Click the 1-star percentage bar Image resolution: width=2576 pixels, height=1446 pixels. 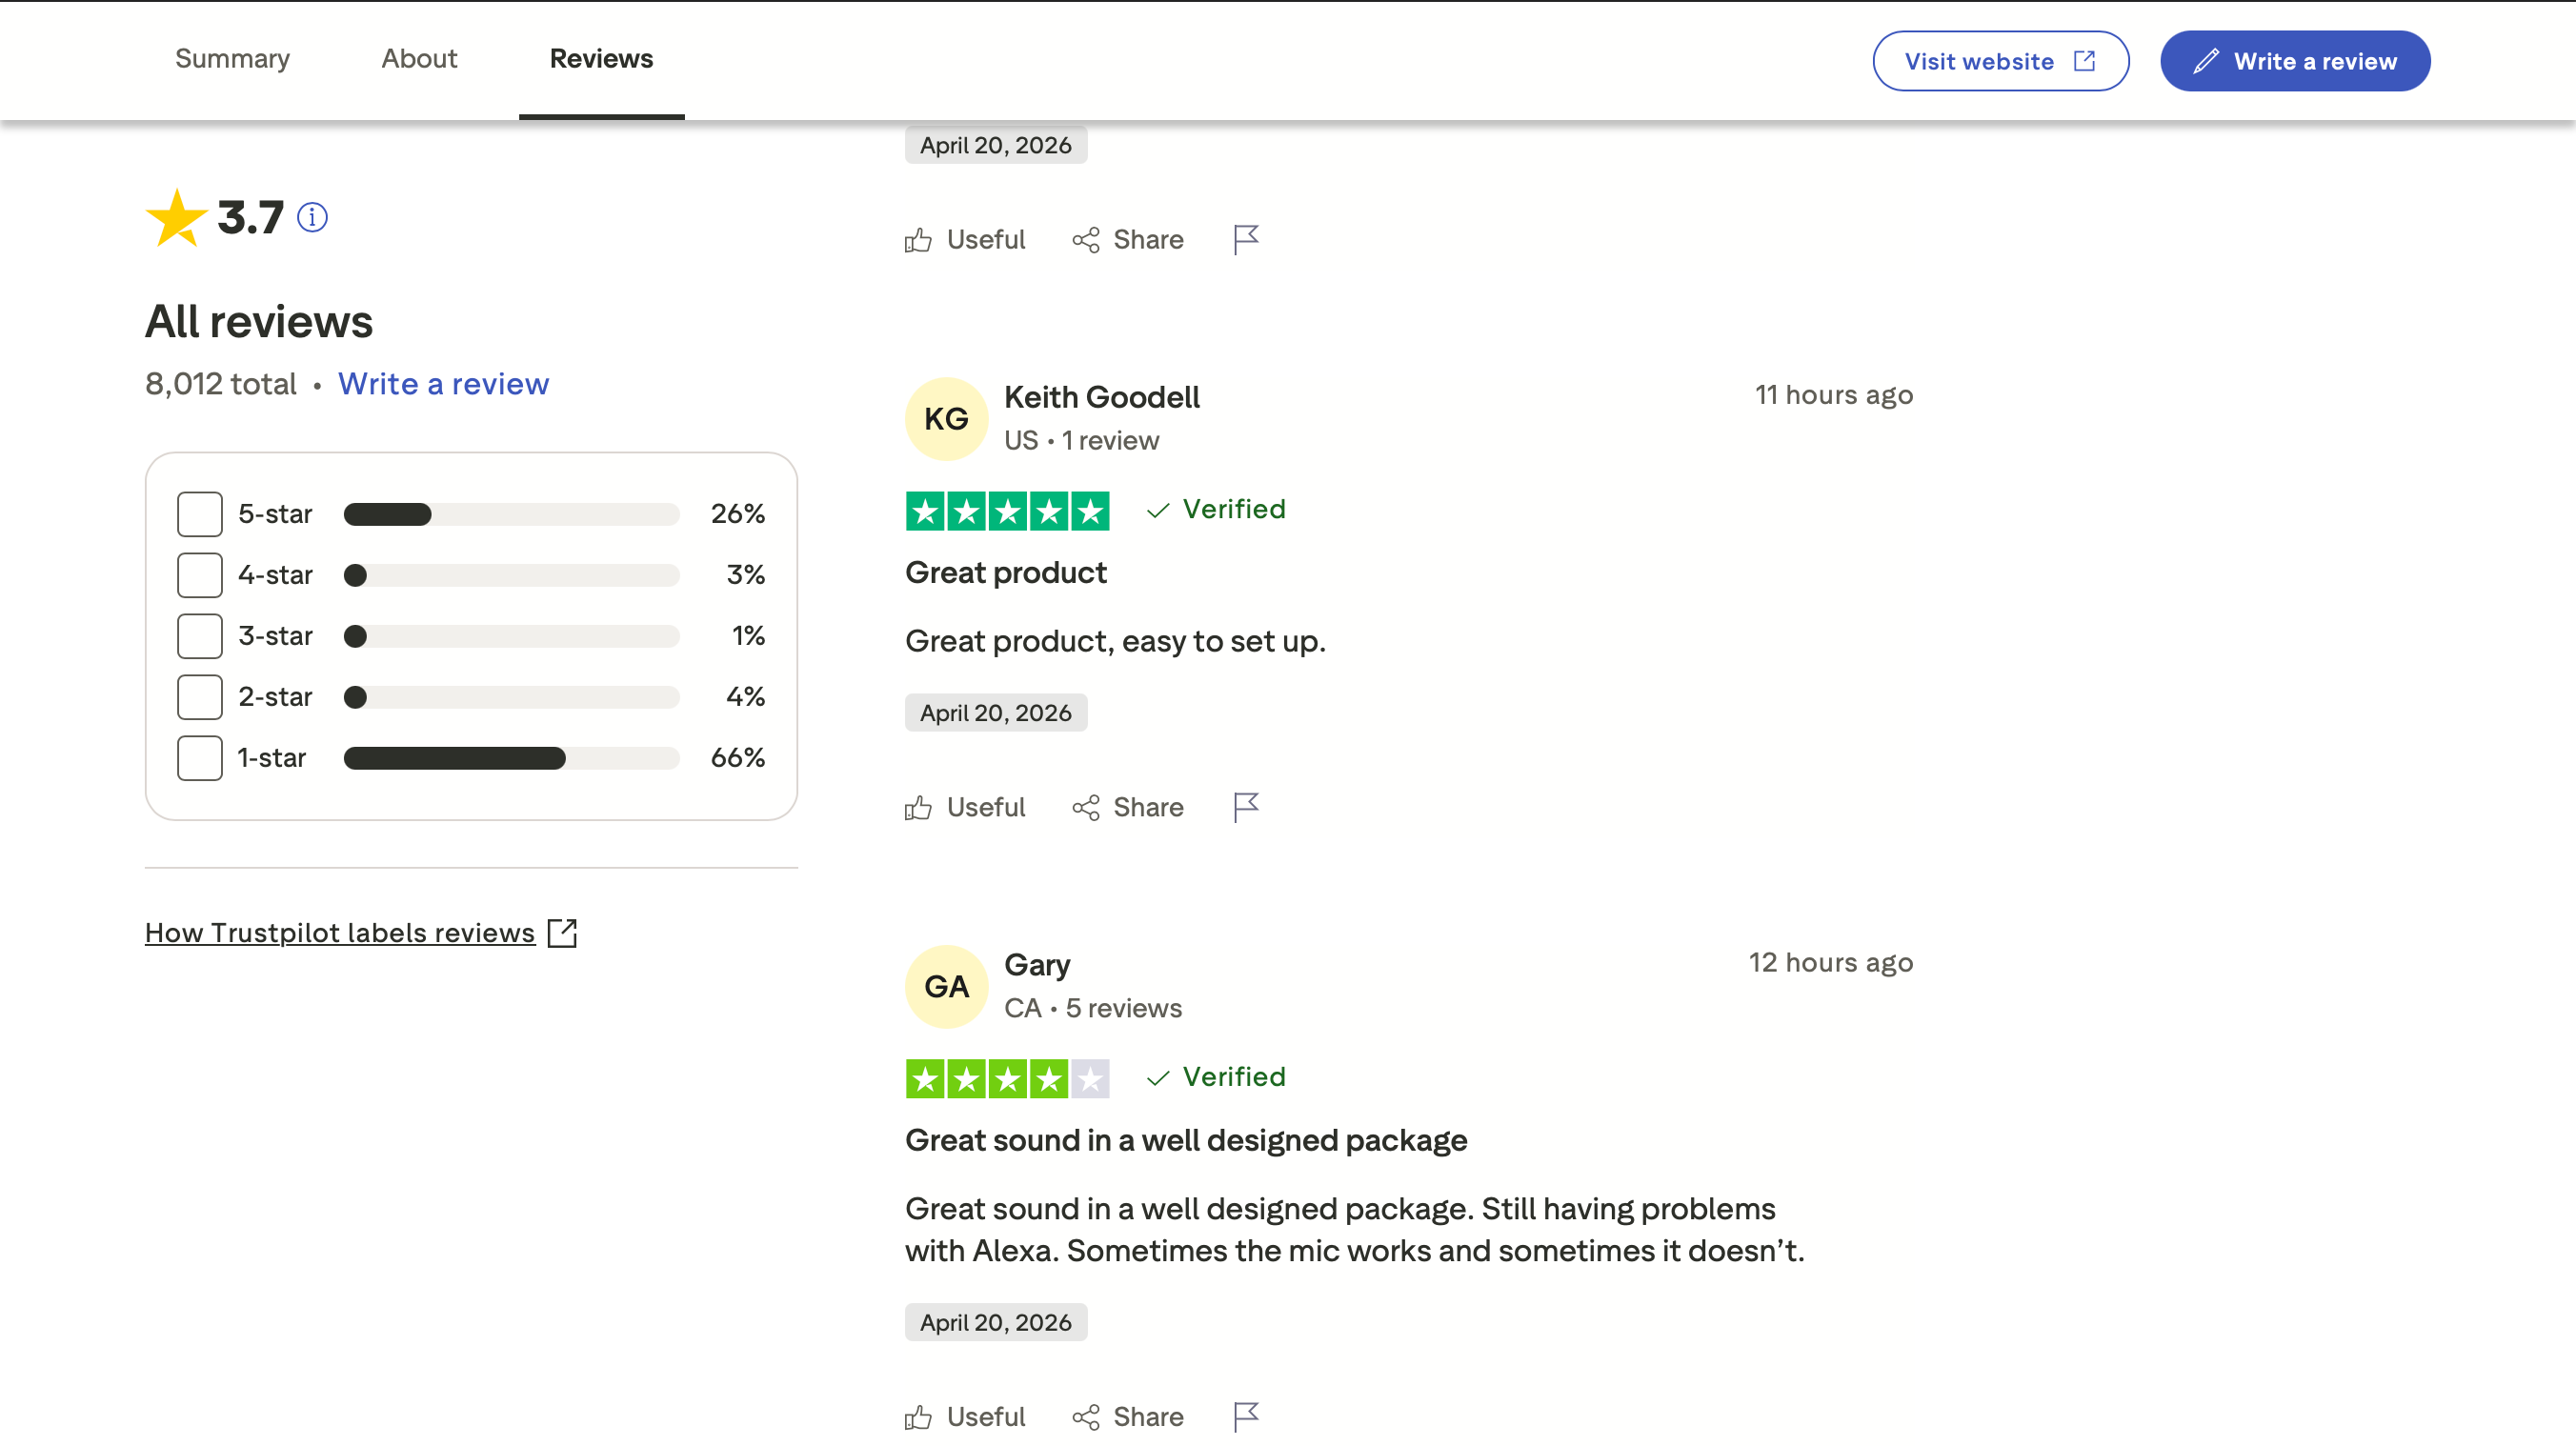pos(511,758)
